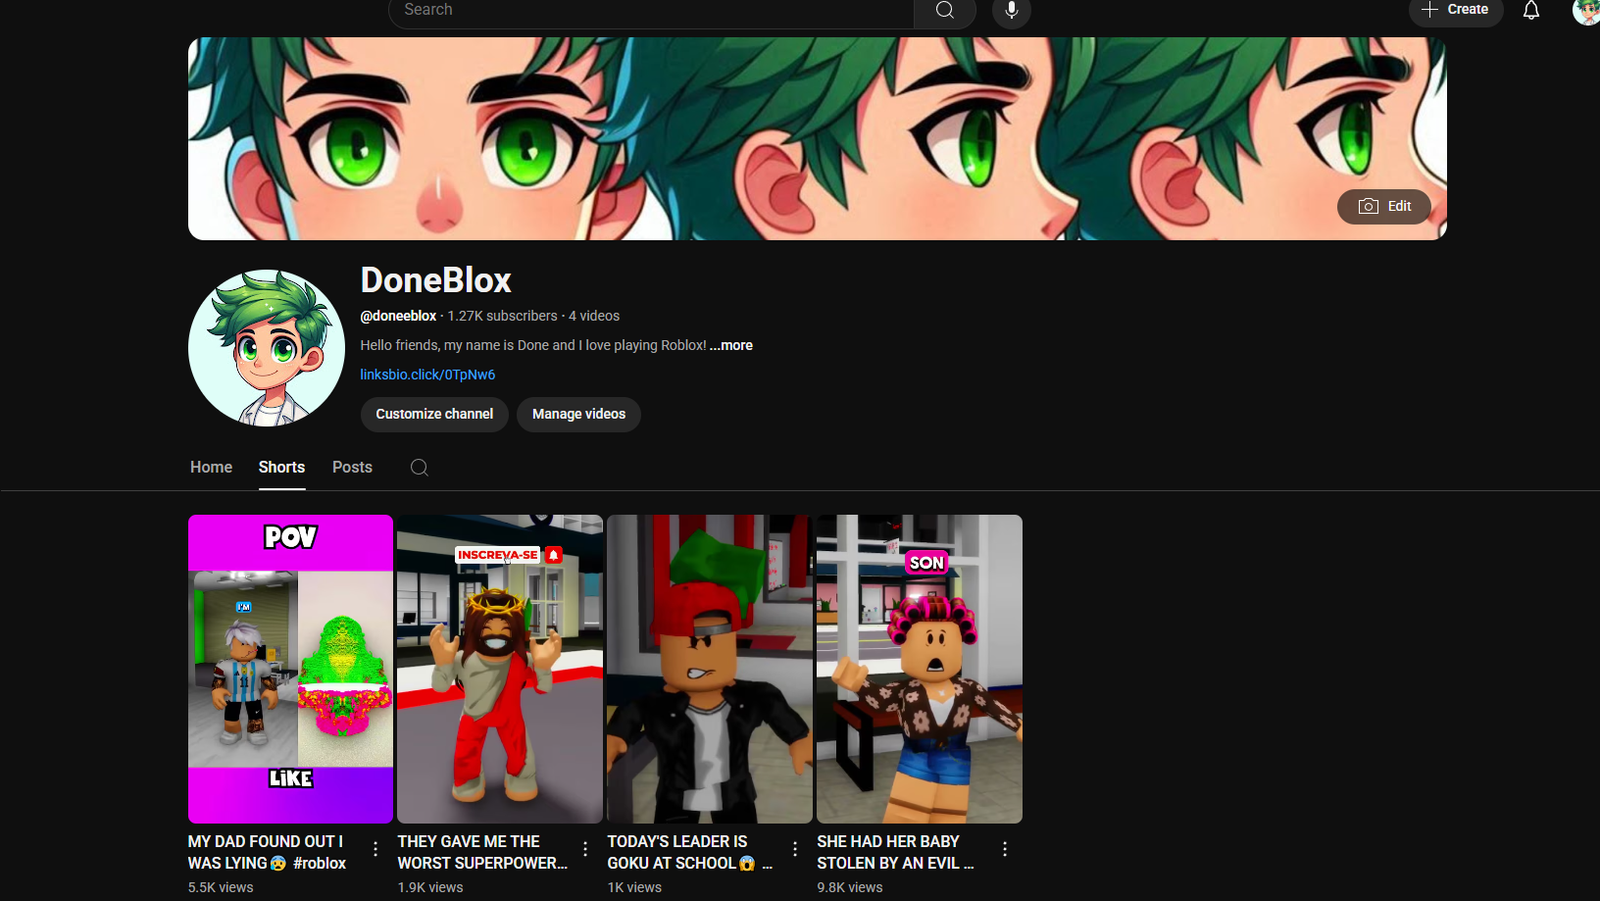This screenshot has width=1600, height=901.
Task: Click the @doneeblox handle text
Action: (x=398, y=316)
